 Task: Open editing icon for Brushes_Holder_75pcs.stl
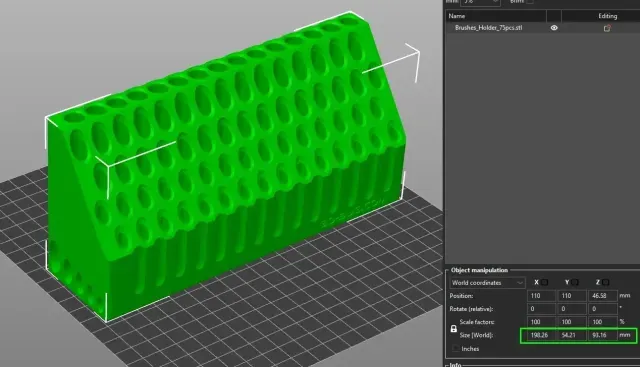click(x=607, y=28)
